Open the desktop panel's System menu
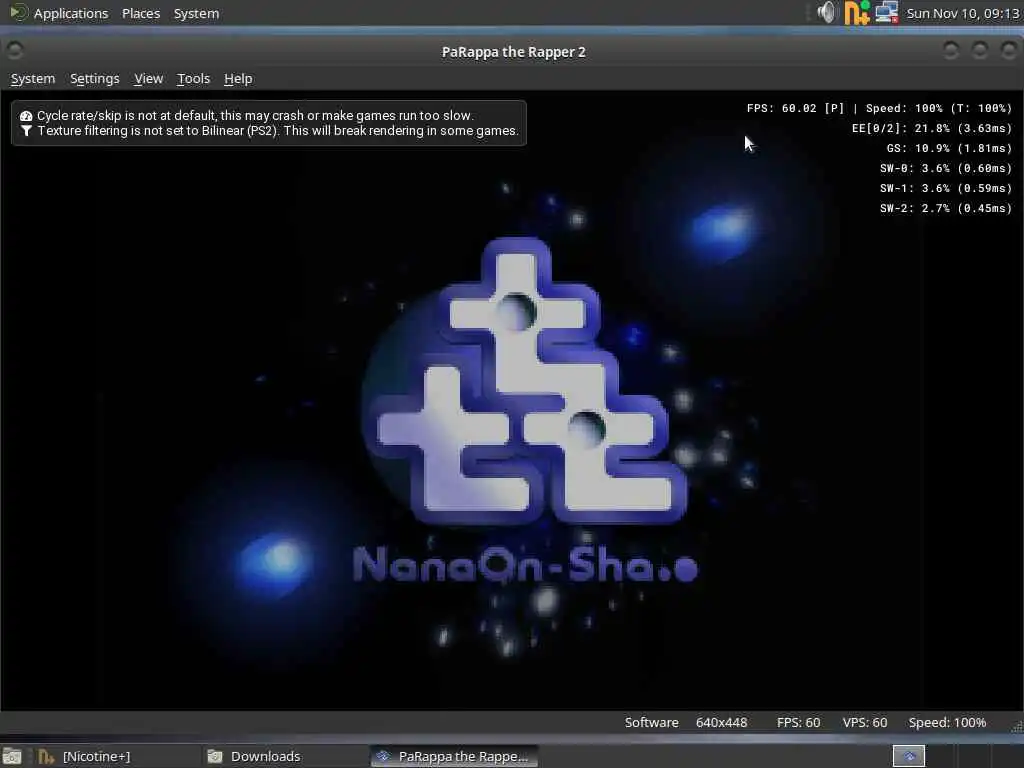This screenshot has width=1024, height=768. [x=196, y=13]
